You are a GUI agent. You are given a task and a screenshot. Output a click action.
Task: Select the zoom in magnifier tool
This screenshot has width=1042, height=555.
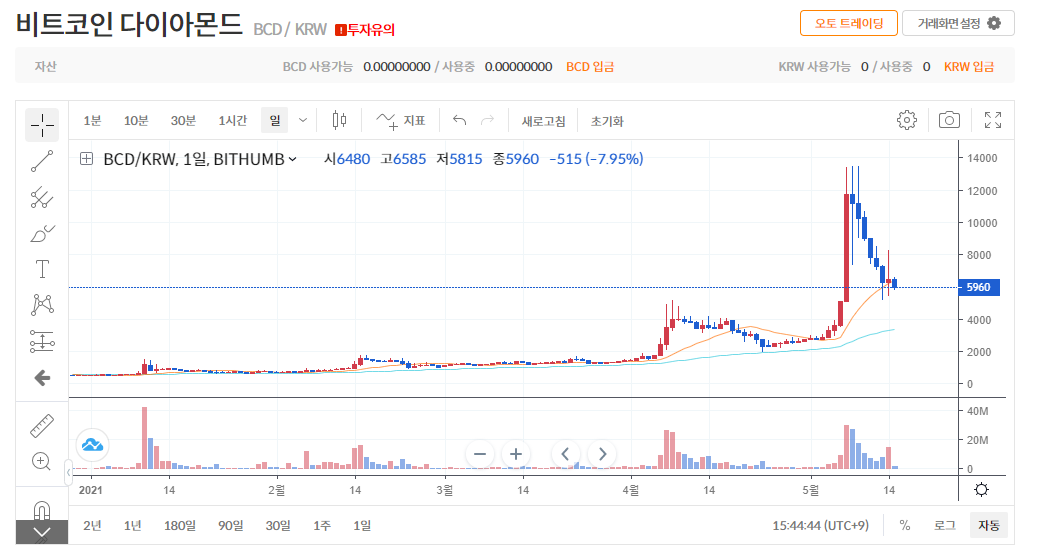coord(42,461)
